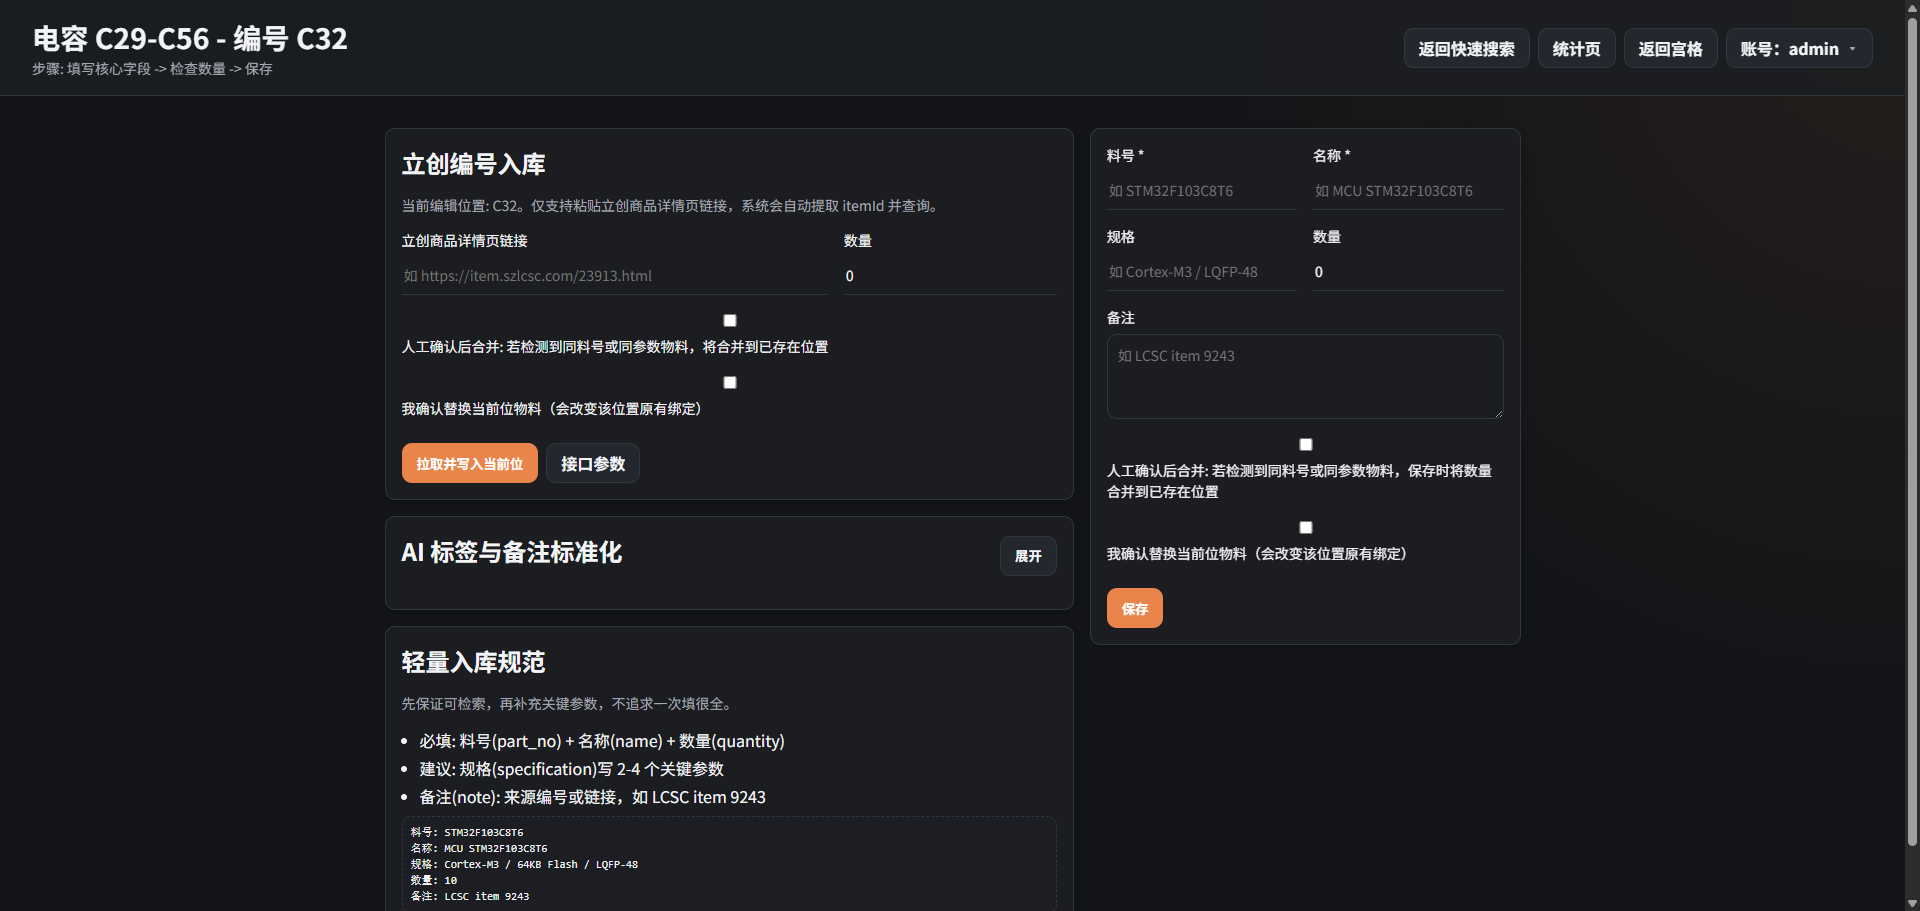The width and height of the screenshot is (1920, 911).
Task: Open the 接口参数 button
Action: click(x=592, y=464)
